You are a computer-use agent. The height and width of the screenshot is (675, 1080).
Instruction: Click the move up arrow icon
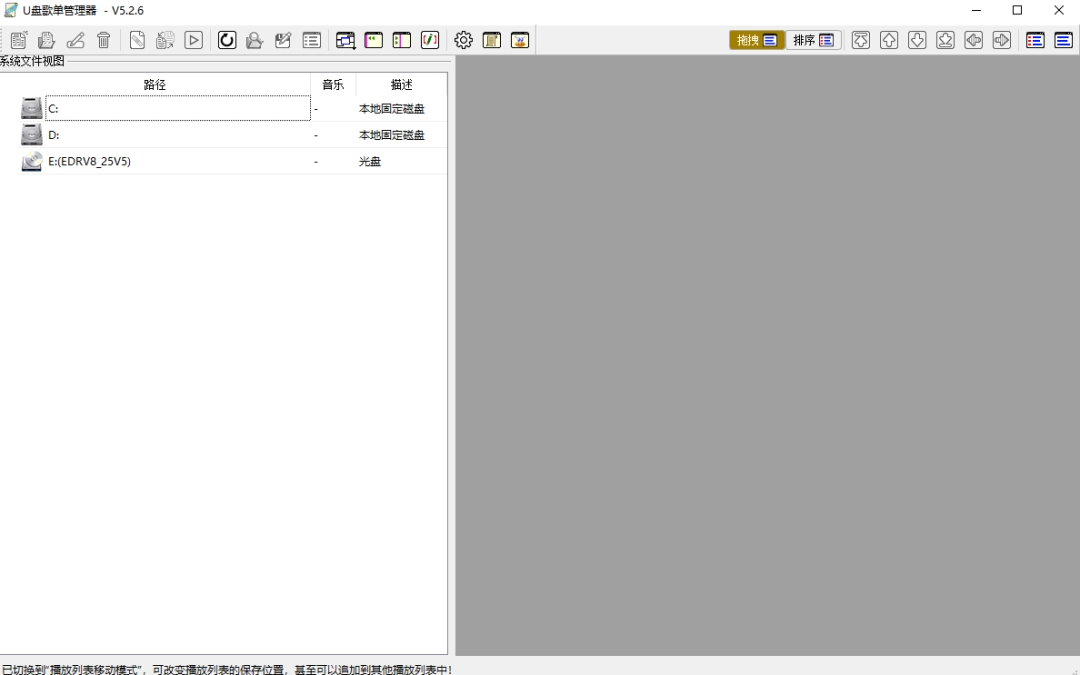pos(888,40)
